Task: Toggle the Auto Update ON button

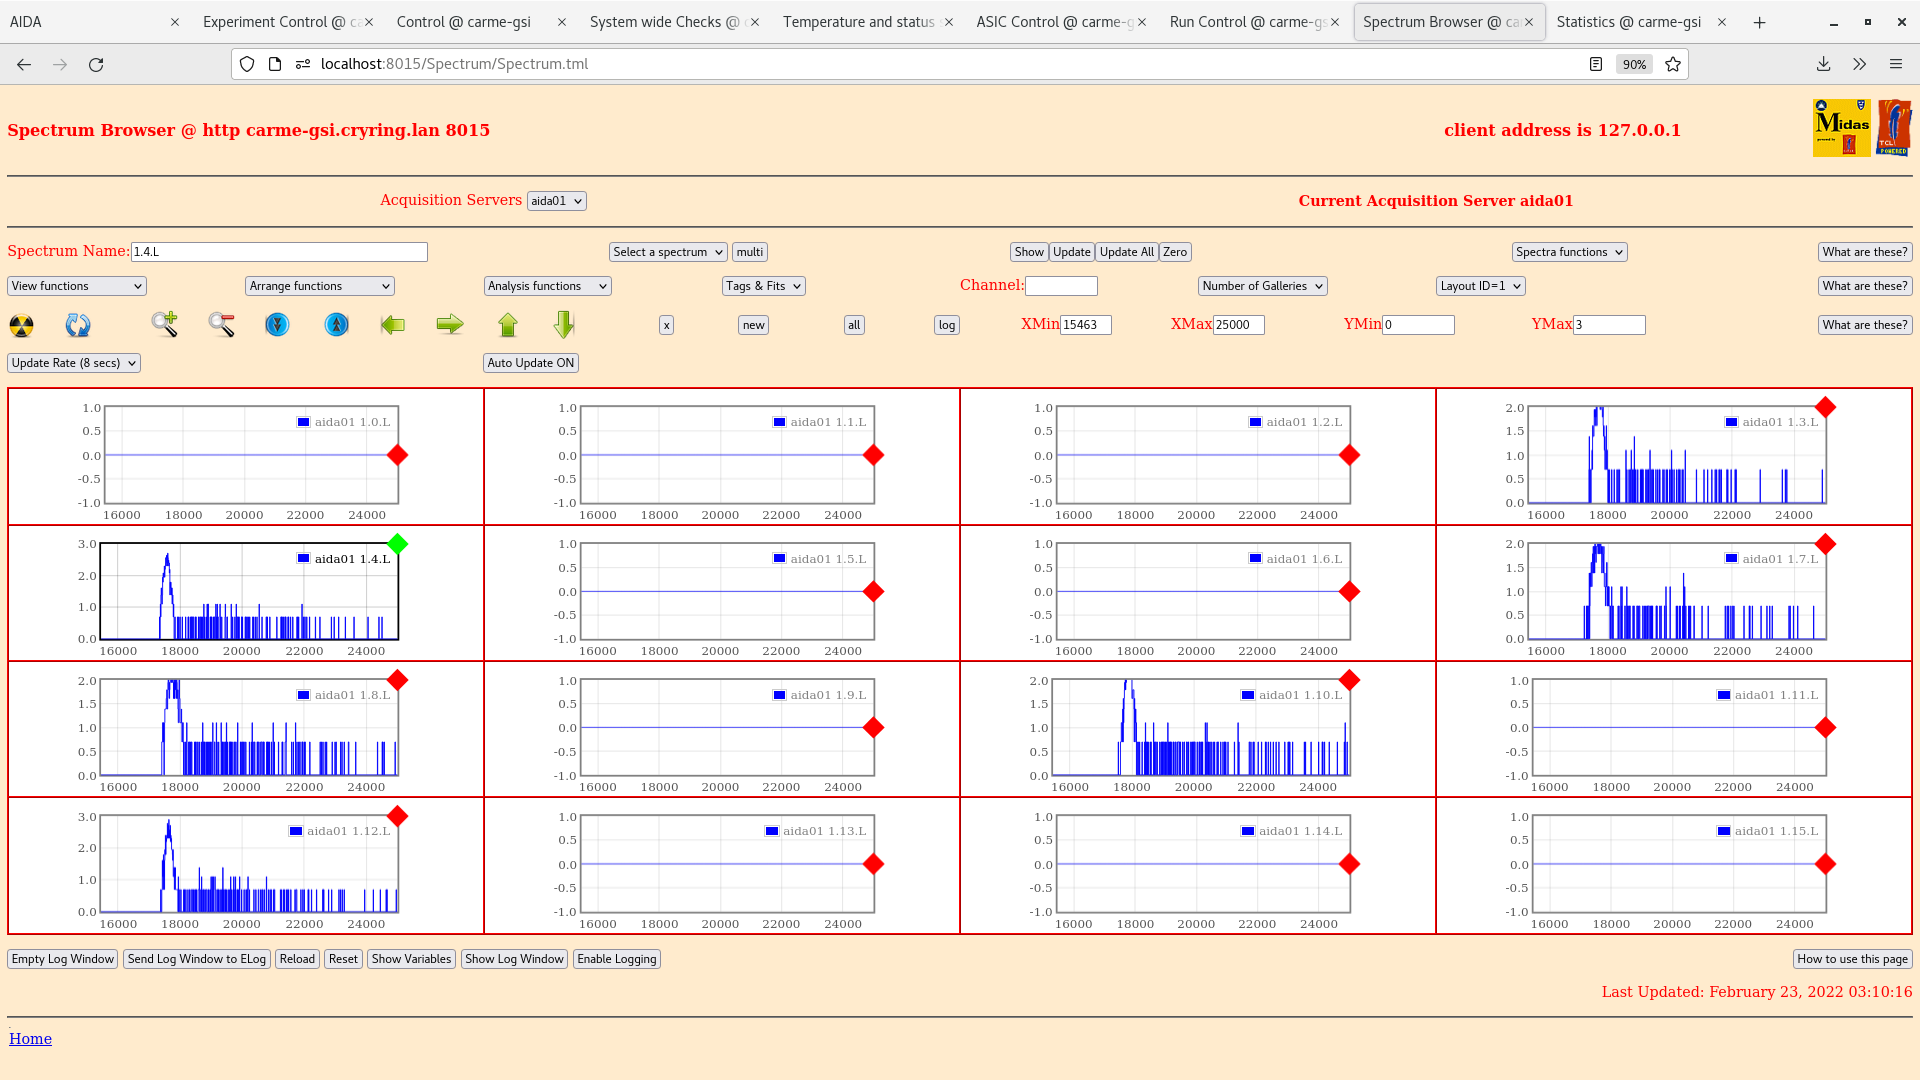Action: point(530,363)
